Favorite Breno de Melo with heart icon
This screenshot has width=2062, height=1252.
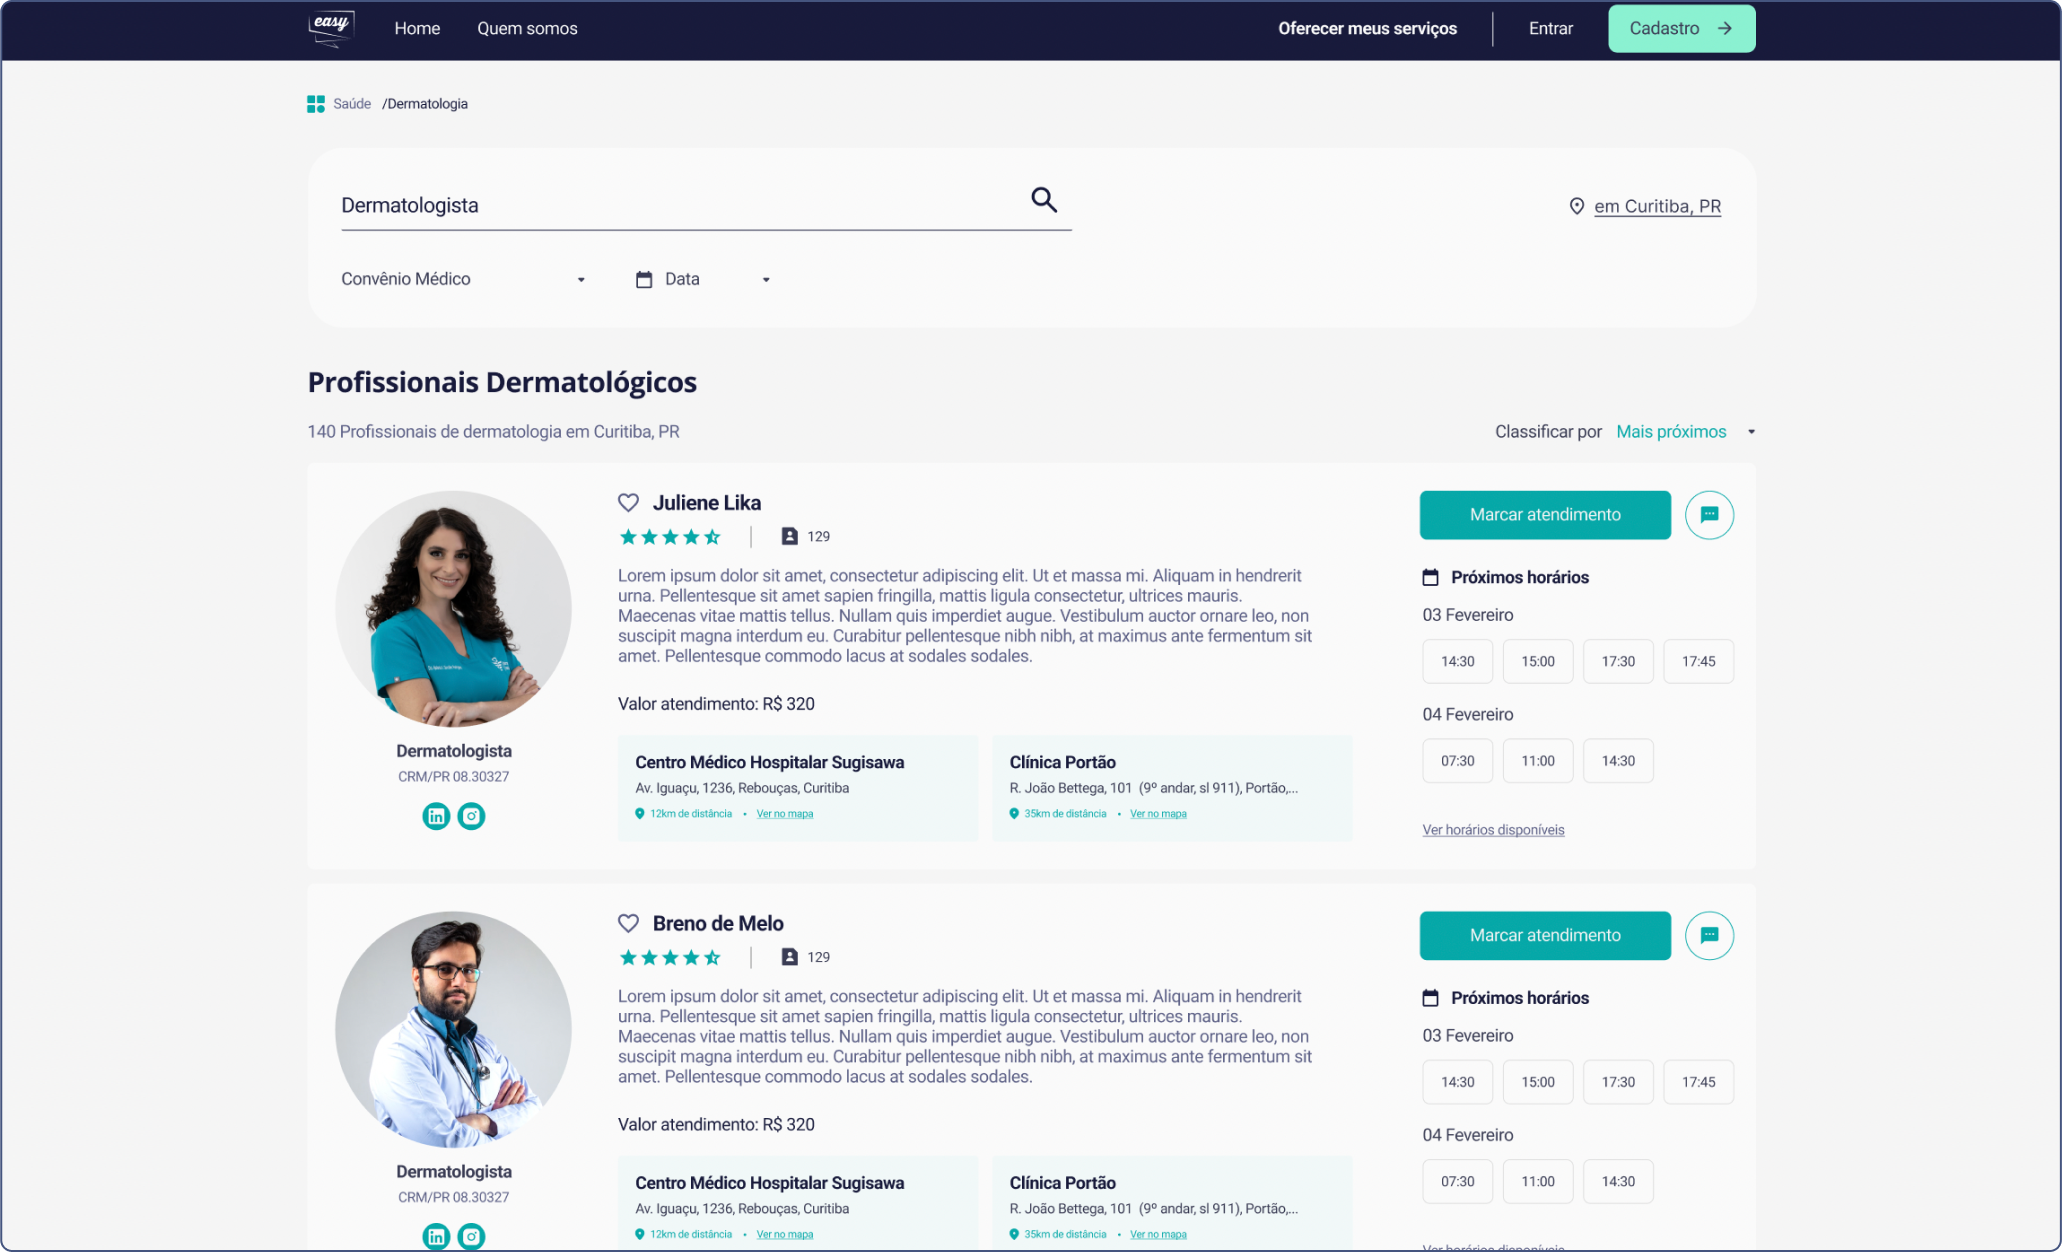click(x=628, y=923)
